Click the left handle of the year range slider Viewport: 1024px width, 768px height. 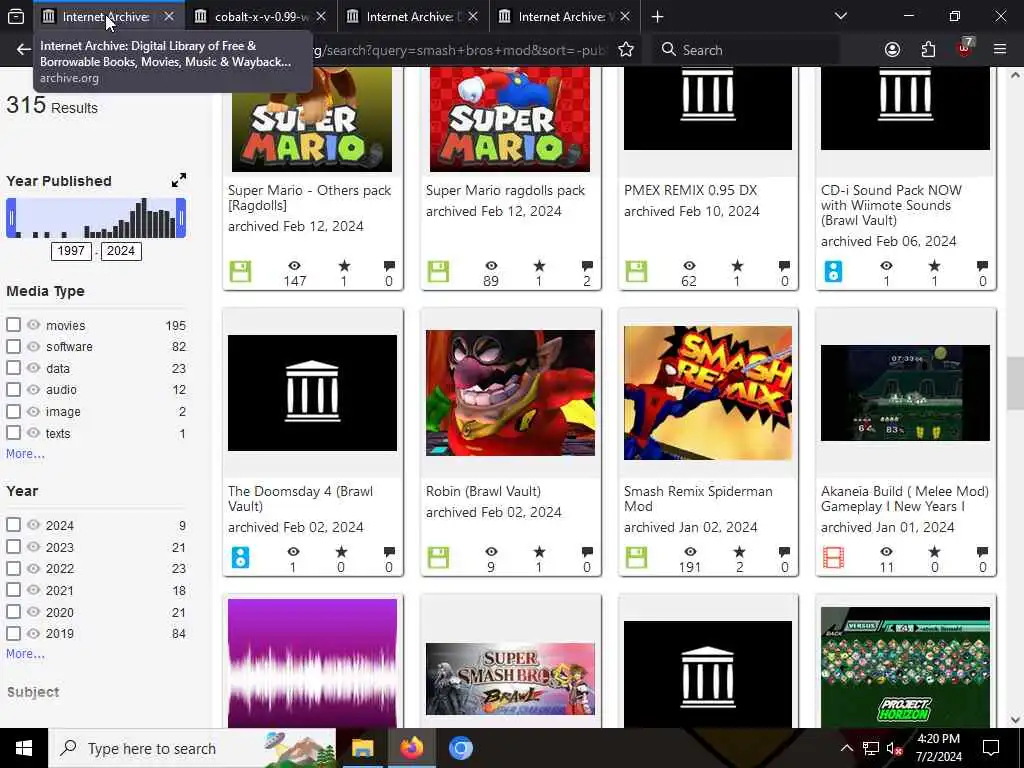(11, 217)
